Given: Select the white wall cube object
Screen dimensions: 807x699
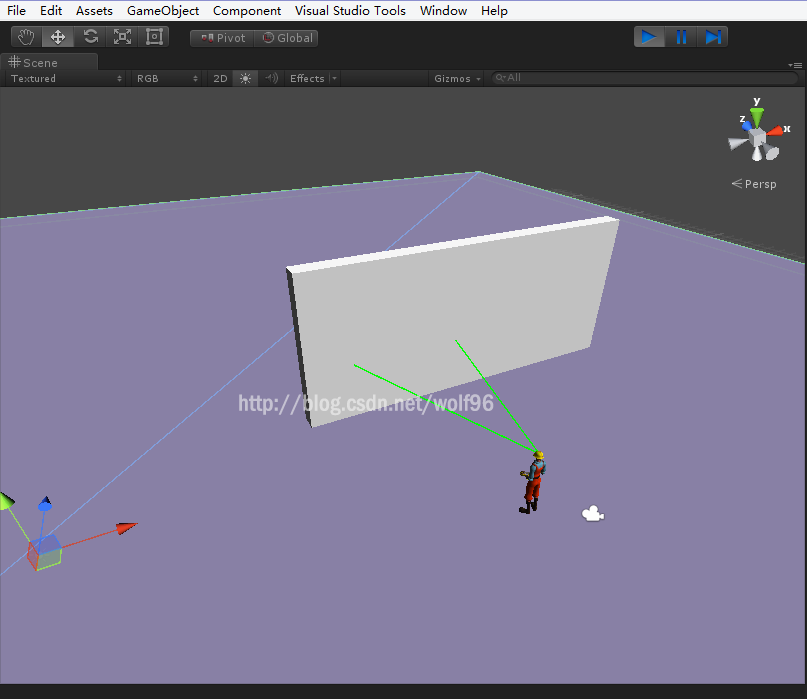Looking at the screenshot, I should (453, 320).
